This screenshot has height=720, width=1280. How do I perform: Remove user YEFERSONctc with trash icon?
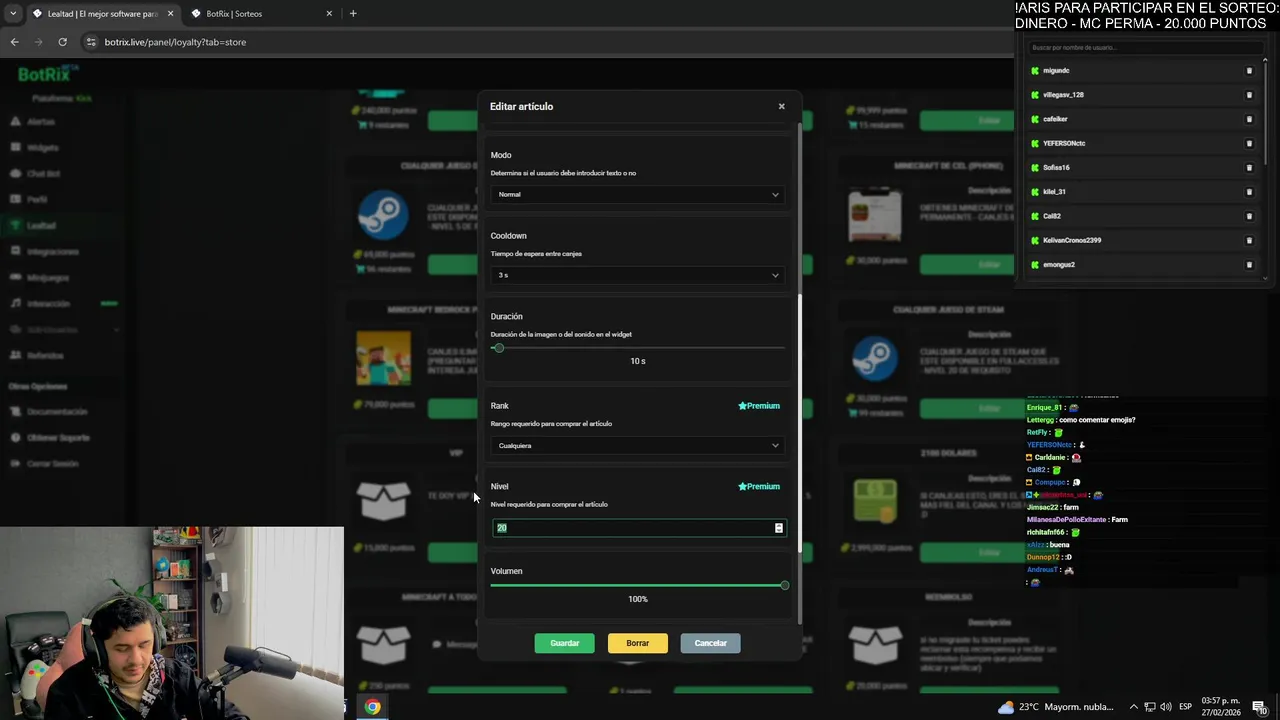point(1249,143)
